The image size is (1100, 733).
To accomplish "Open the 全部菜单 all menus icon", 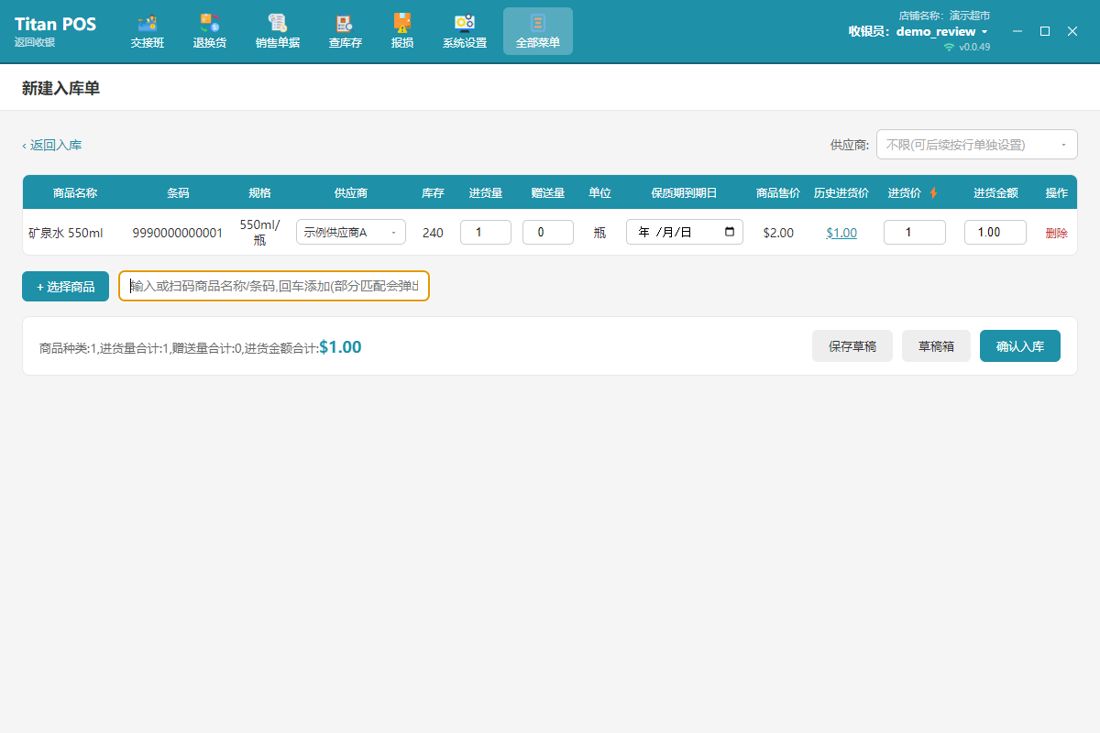I will click(537, 32).
